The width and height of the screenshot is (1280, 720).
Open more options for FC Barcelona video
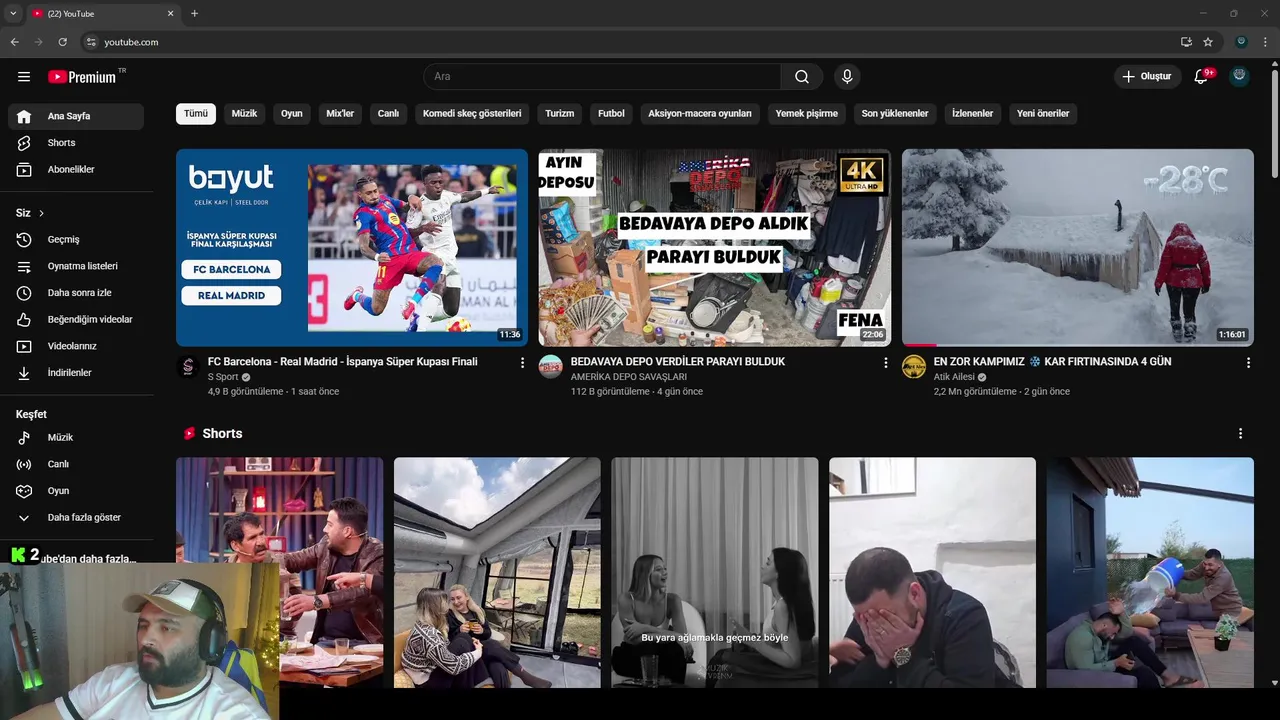pyautogui.click(x=522, y=363)
